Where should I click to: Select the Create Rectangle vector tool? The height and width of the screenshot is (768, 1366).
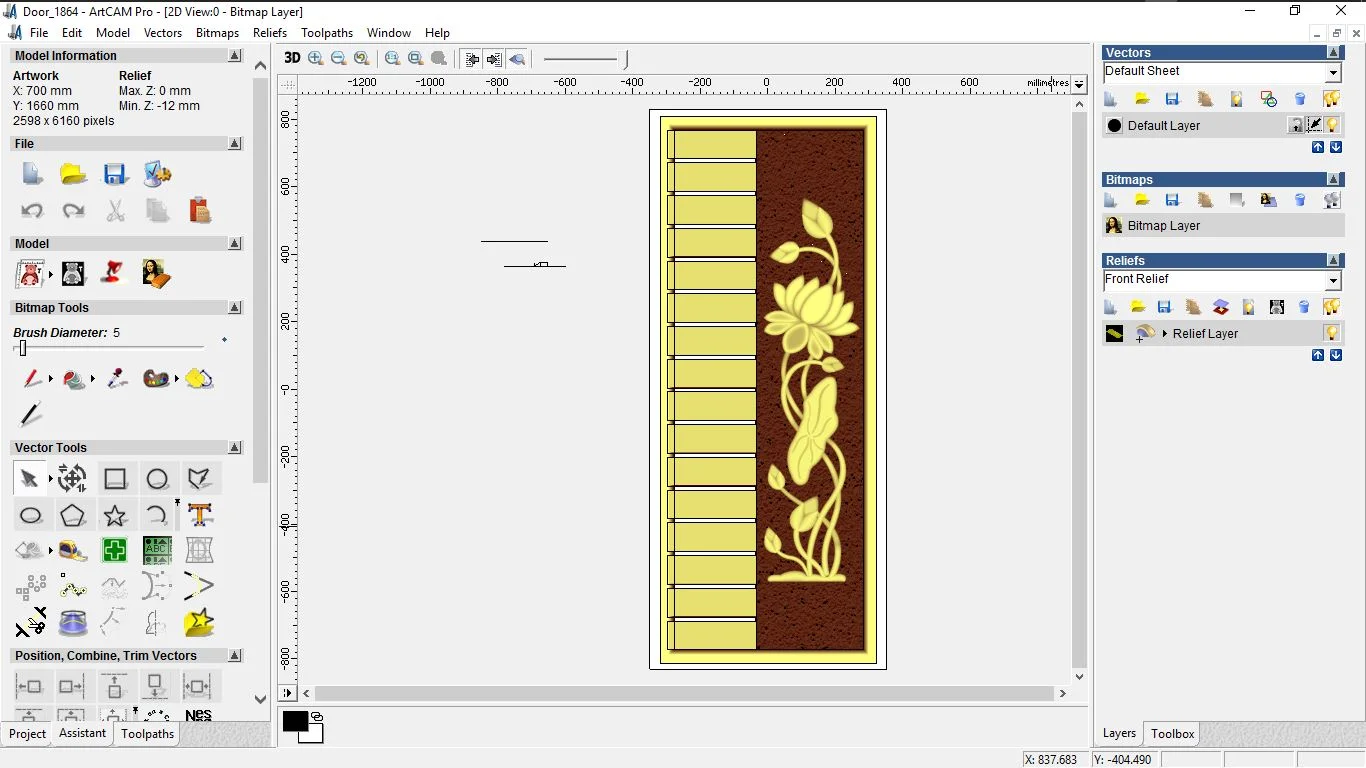coord(115,479)
